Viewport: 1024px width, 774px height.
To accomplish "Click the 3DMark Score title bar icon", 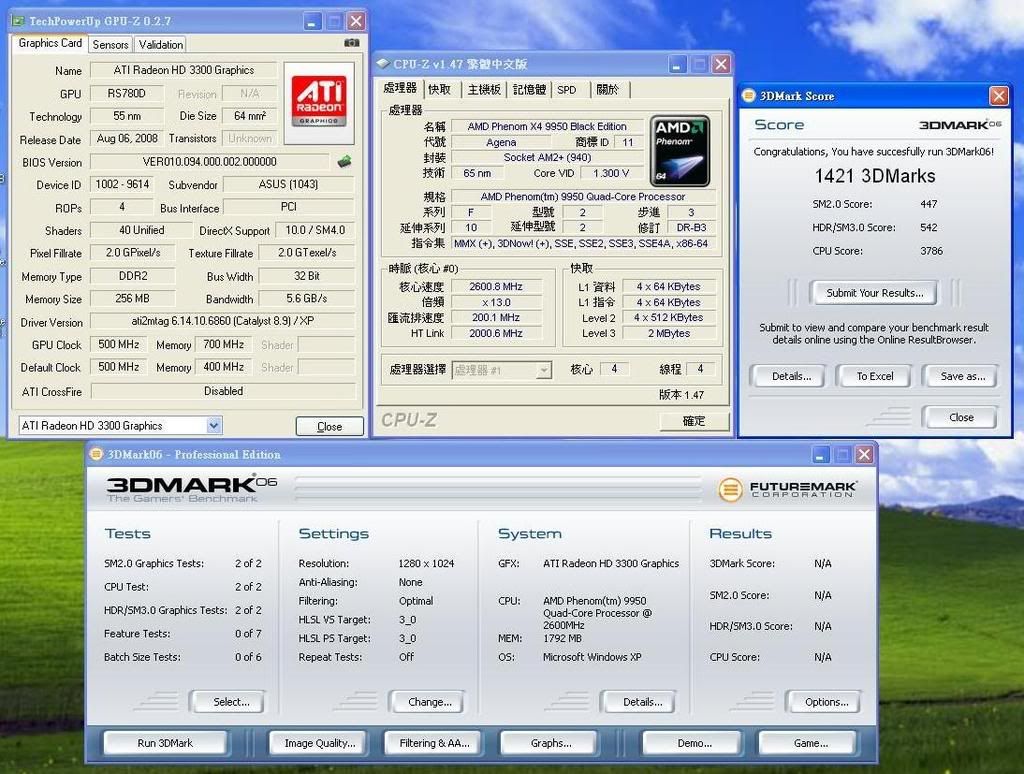I will point(748,95).
